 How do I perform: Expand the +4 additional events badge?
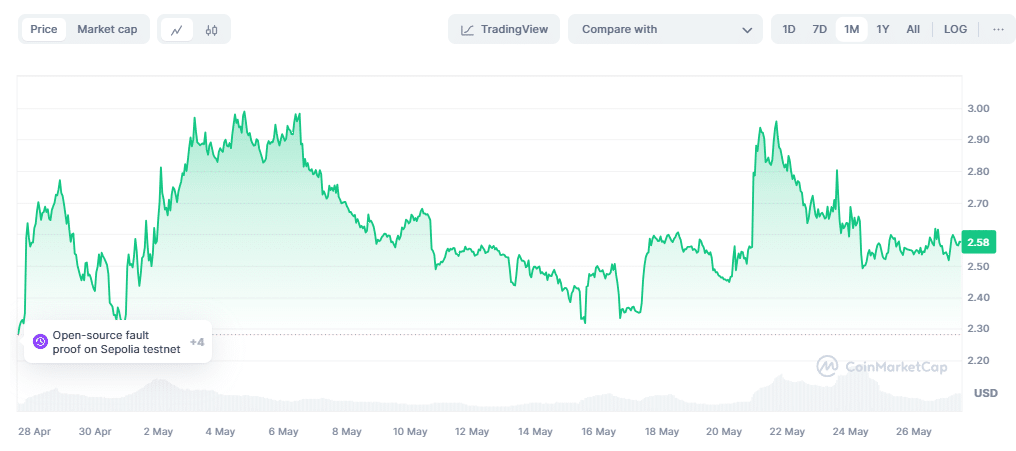(197, 342)
